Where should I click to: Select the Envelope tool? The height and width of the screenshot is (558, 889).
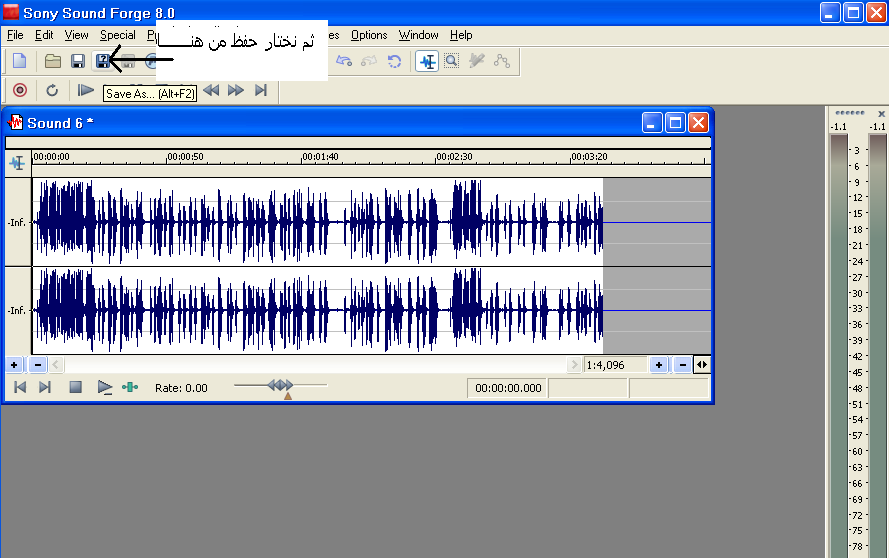pyautogui.click(x=502, y=61)
